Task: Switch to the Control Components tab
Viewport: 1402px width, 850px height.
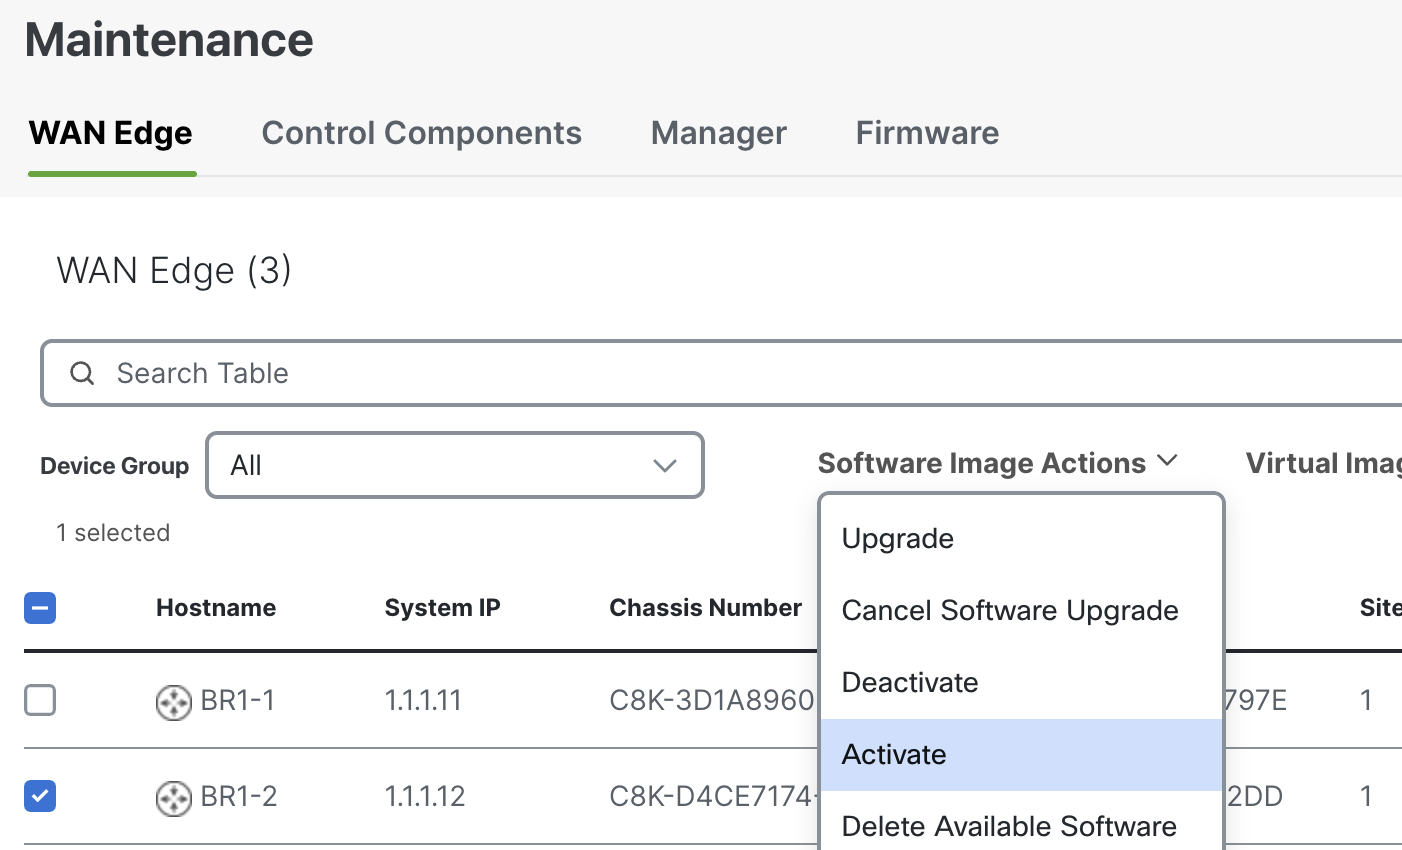Action: [x=421, y=133]
